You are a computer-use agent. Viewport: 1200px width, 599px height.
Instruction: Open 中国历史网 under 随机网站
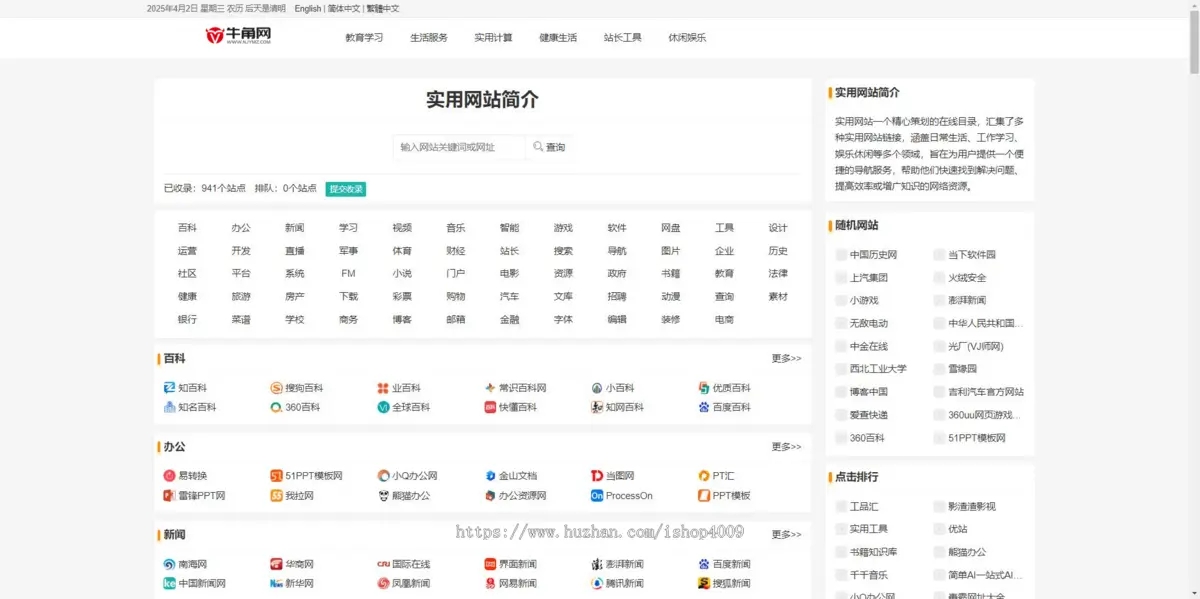(x=873, y=255)
